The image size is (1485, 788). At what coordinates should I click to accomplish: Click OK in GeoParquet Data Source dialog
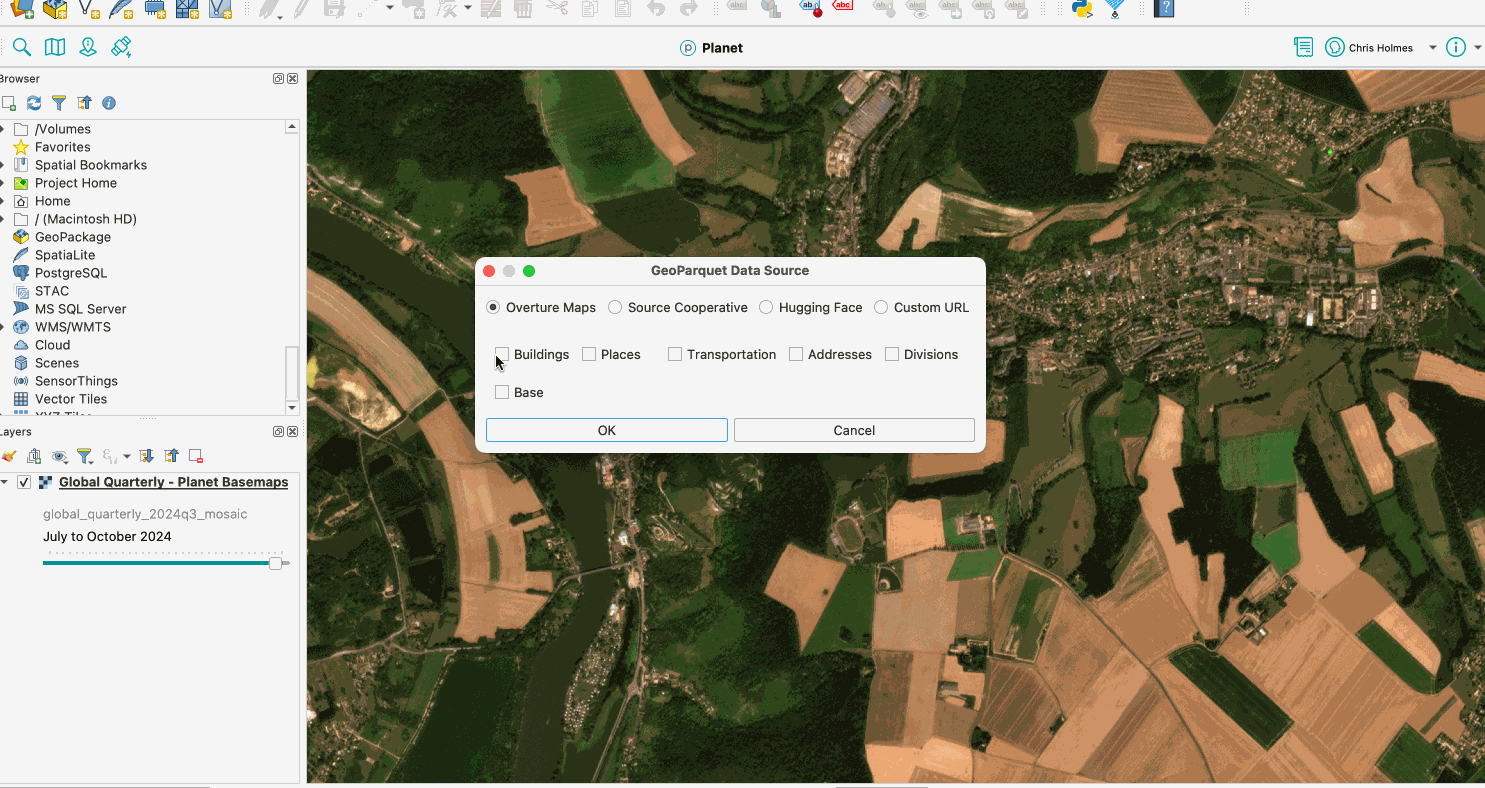(607, 430)
